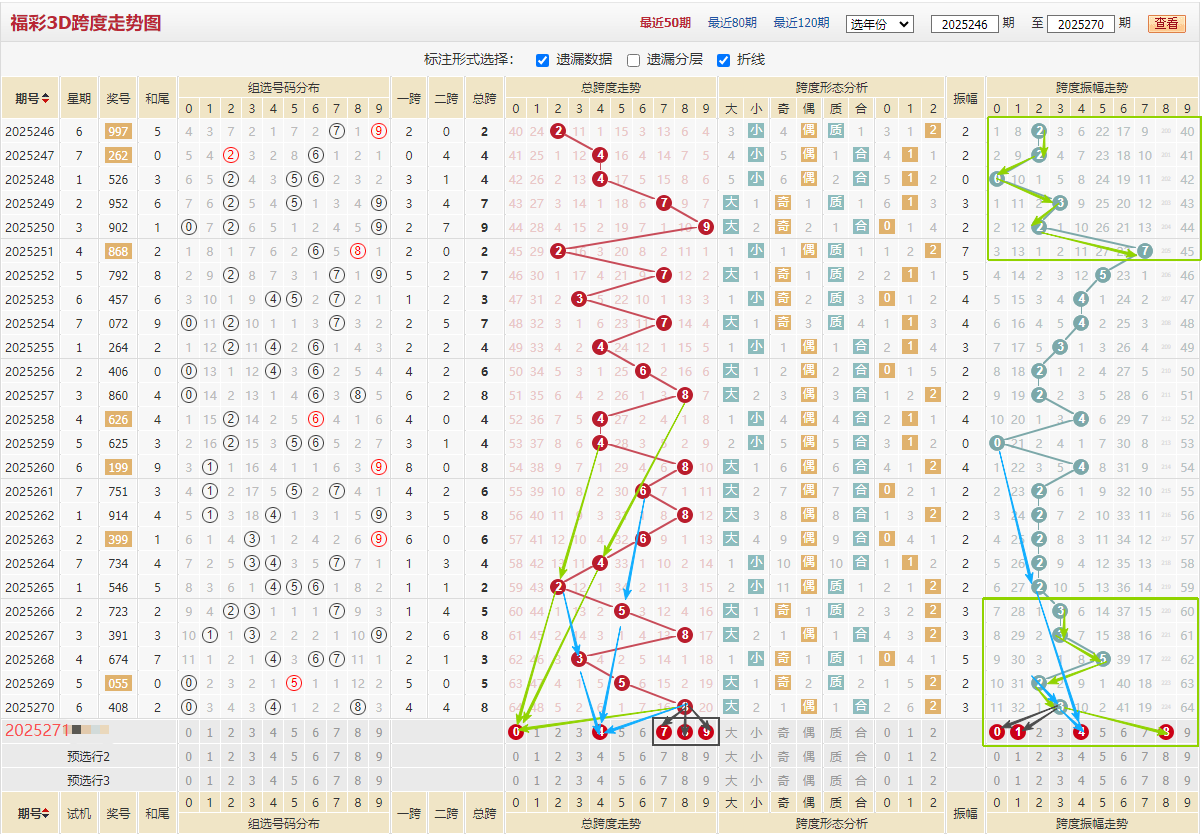Click red ball 0 in 2025271 总跨度走势
Viewport: 1204px width, 834px height.
coord(516,732)
